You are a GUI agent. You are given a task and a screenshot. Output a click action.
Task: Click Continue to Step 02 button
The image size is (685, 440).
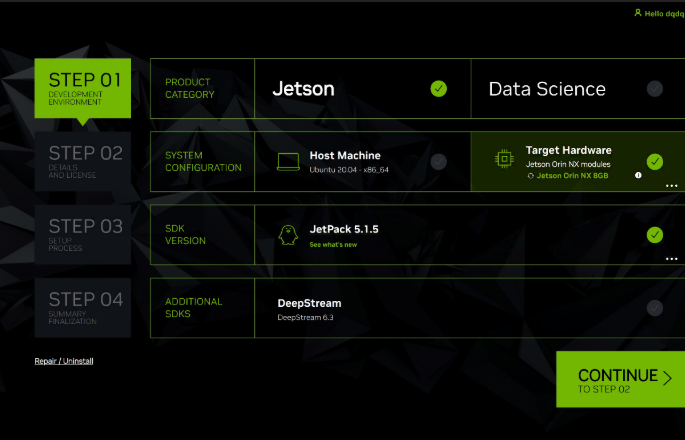point(620,379)
